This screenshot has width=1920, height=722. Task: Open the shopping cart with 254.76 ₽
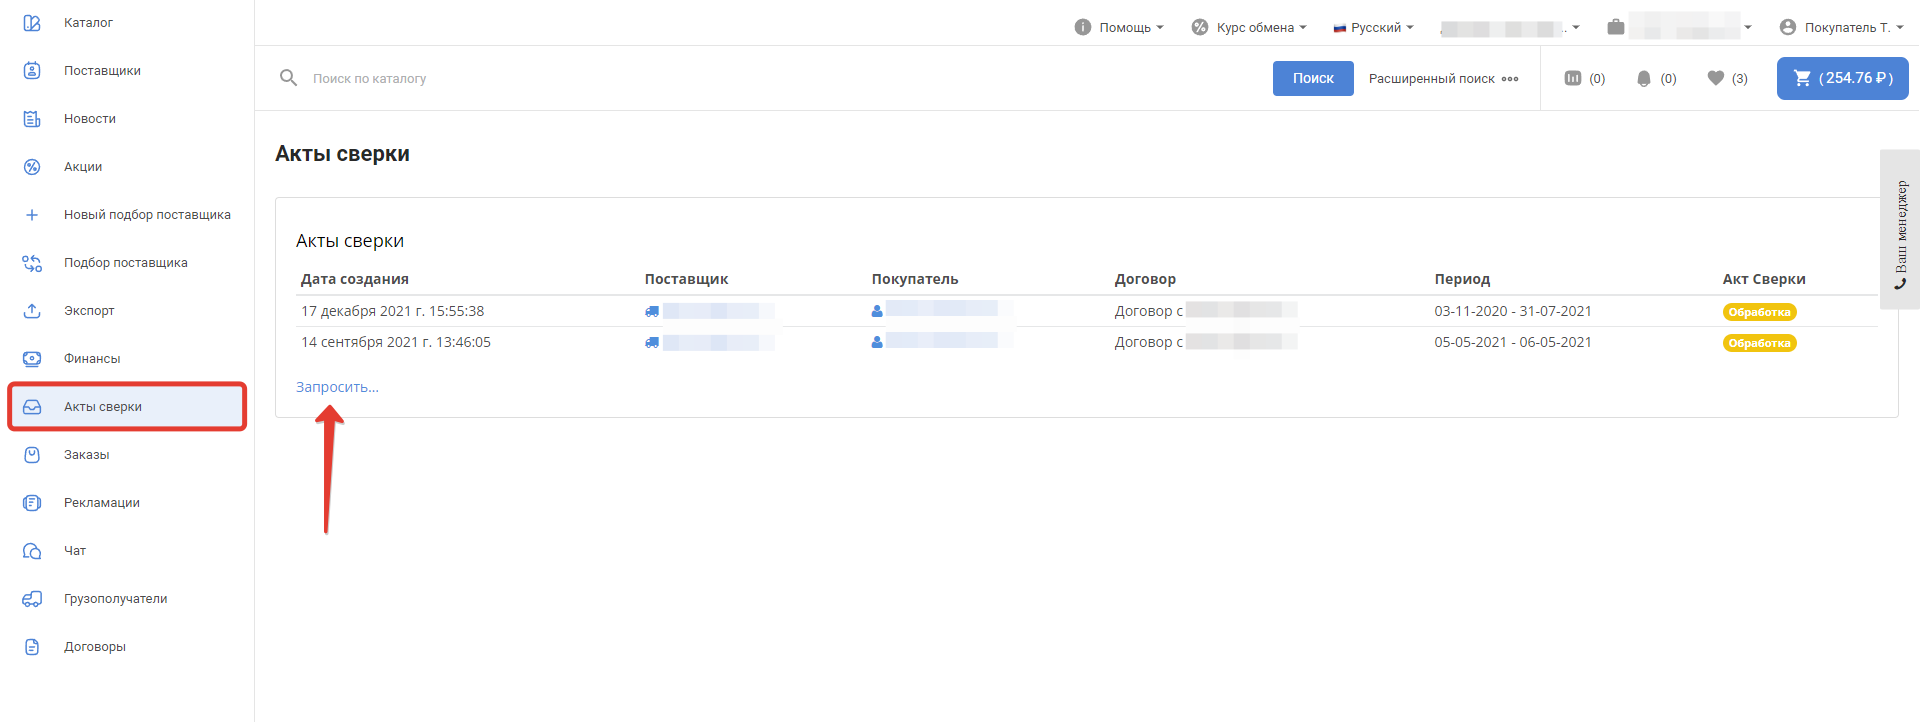coord(1842,78)
